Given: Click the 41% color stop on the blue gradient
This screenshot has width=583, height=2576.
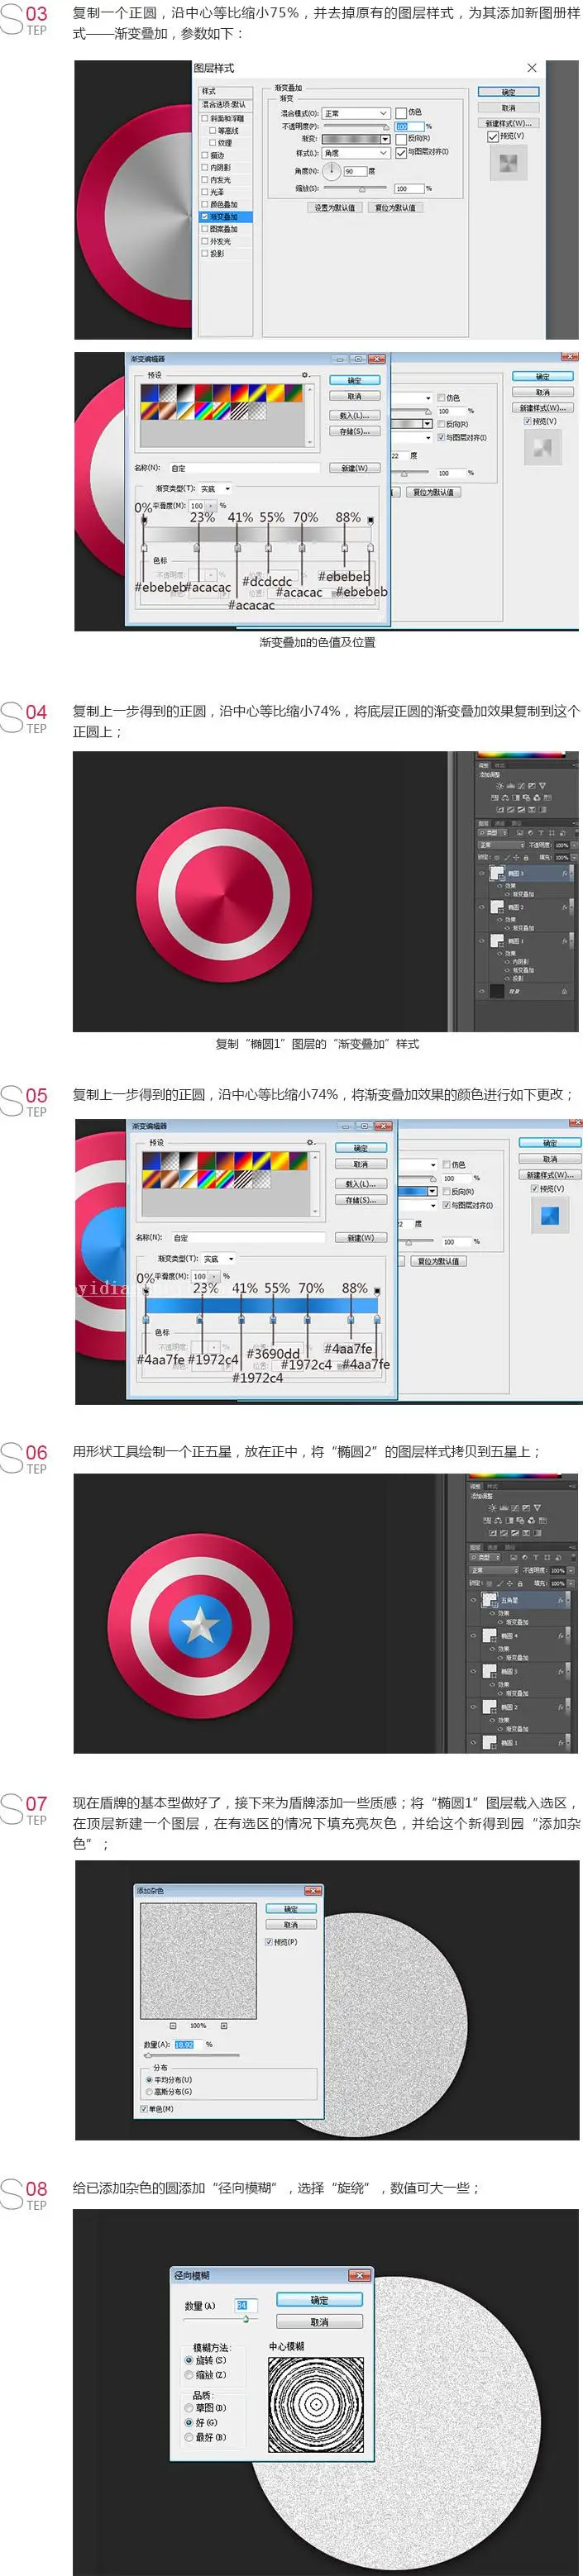Looking at the screenshot, I should coord(241,1320).
